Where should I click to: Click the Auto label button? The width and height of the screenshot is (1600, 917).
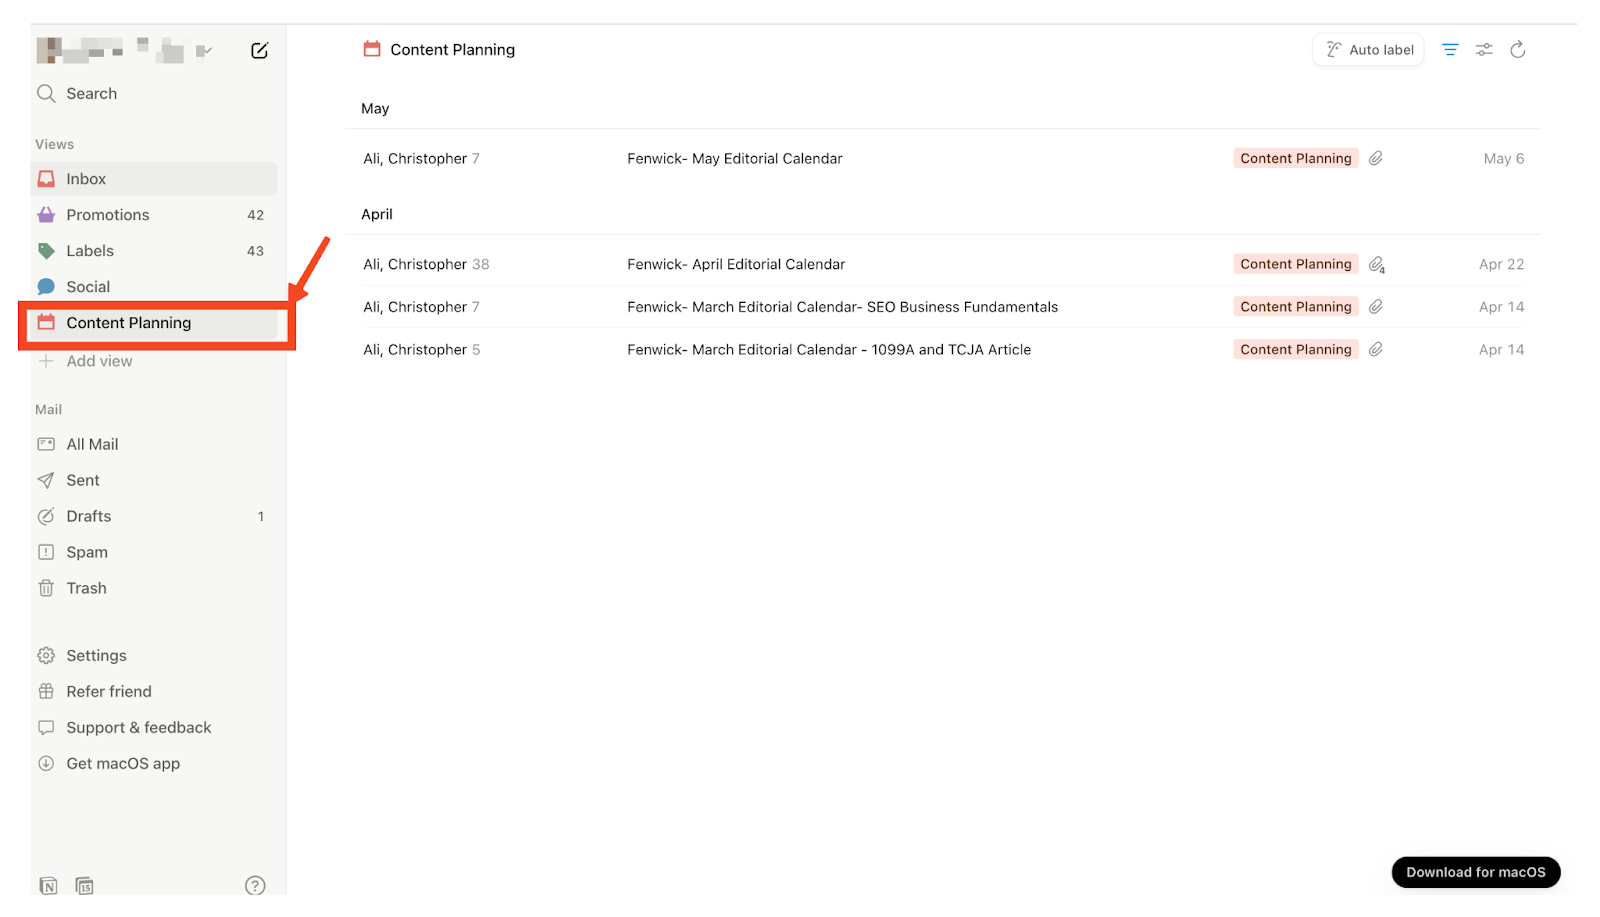click(x=1368, y=50)
